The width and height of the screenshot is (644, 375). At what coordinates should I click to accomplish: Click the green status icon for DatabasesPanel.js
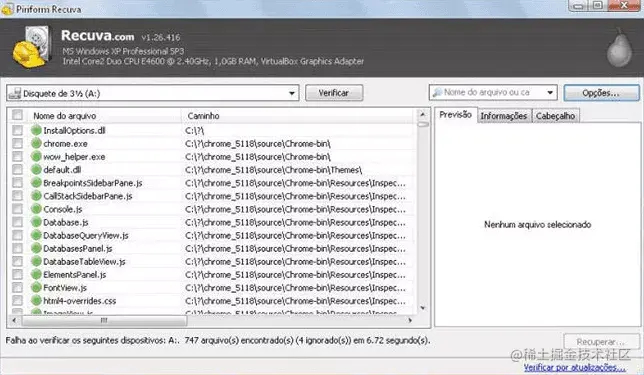(x=36, y=248)
